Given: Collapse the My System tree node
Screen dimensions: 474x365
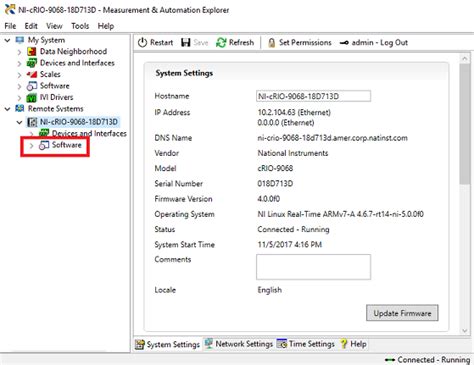Looking at the screenshot, I should pos(7,40).
